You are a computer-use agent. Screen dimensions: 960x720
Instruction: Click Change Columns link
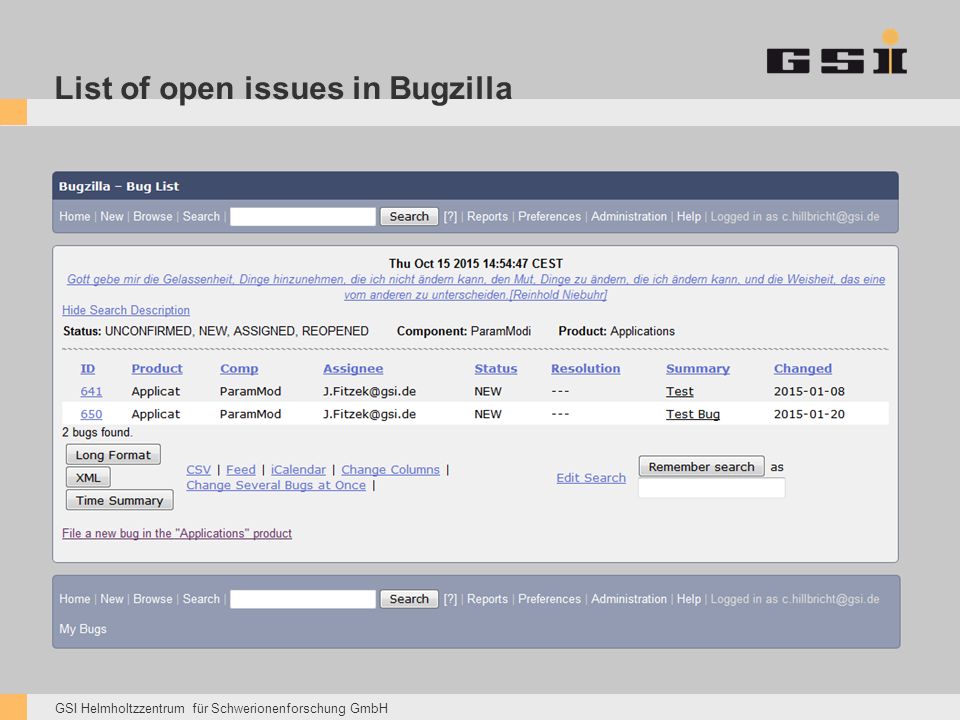click(x=391, y=470)
